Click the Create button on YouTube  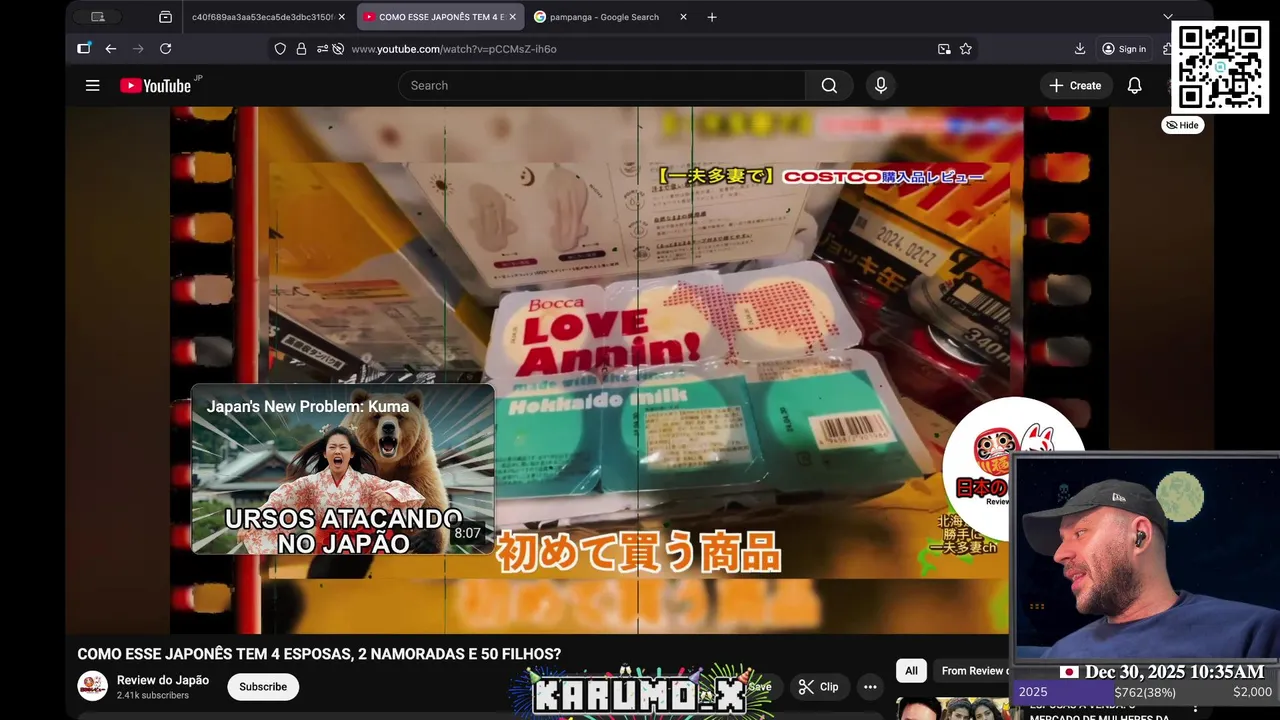1075,86
